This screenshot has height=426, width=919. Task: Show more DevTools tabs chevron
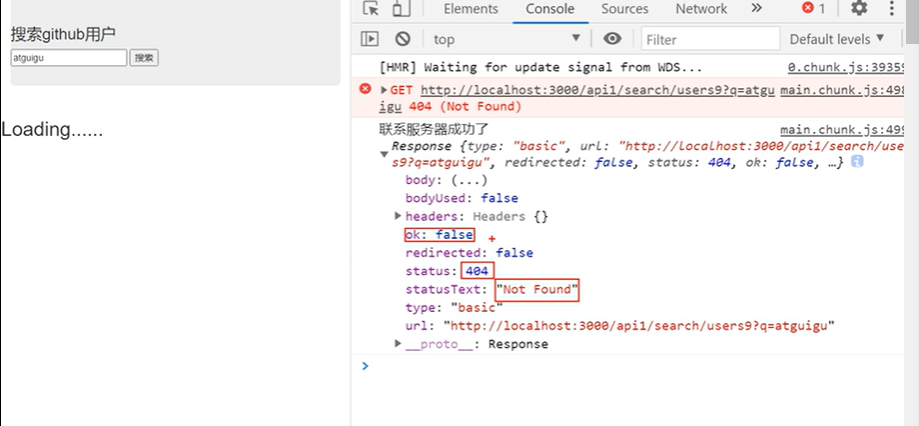tap(757, 8)
